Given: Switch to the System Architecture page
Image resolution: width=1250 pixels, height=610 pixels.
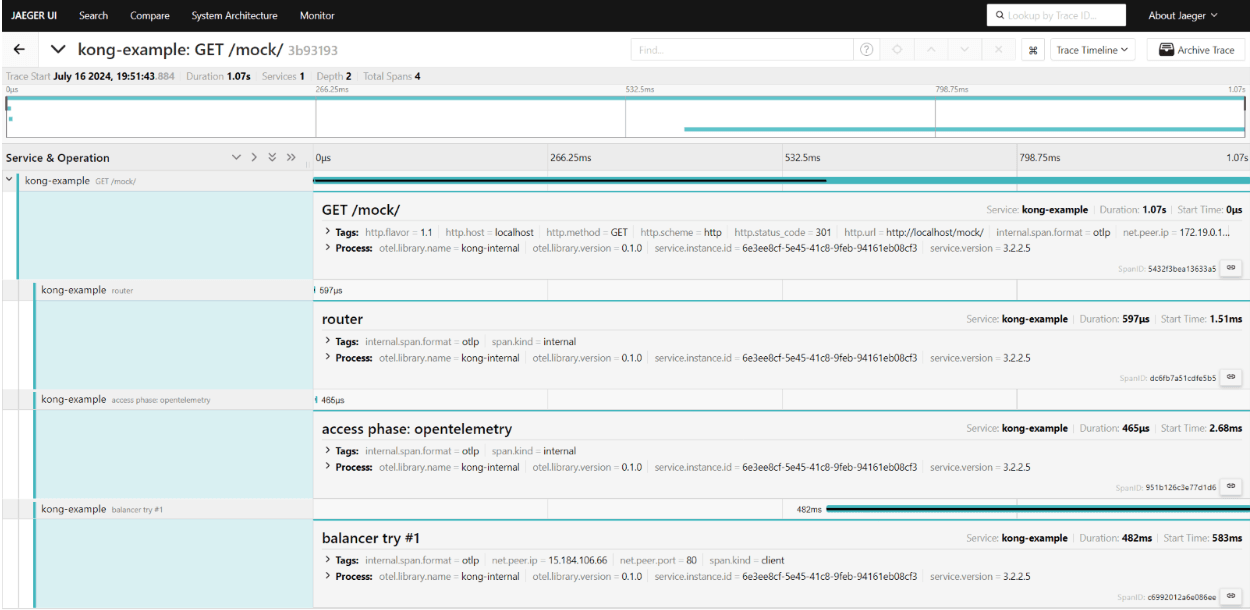Looking at the screenshot, I should coord(235,15).
